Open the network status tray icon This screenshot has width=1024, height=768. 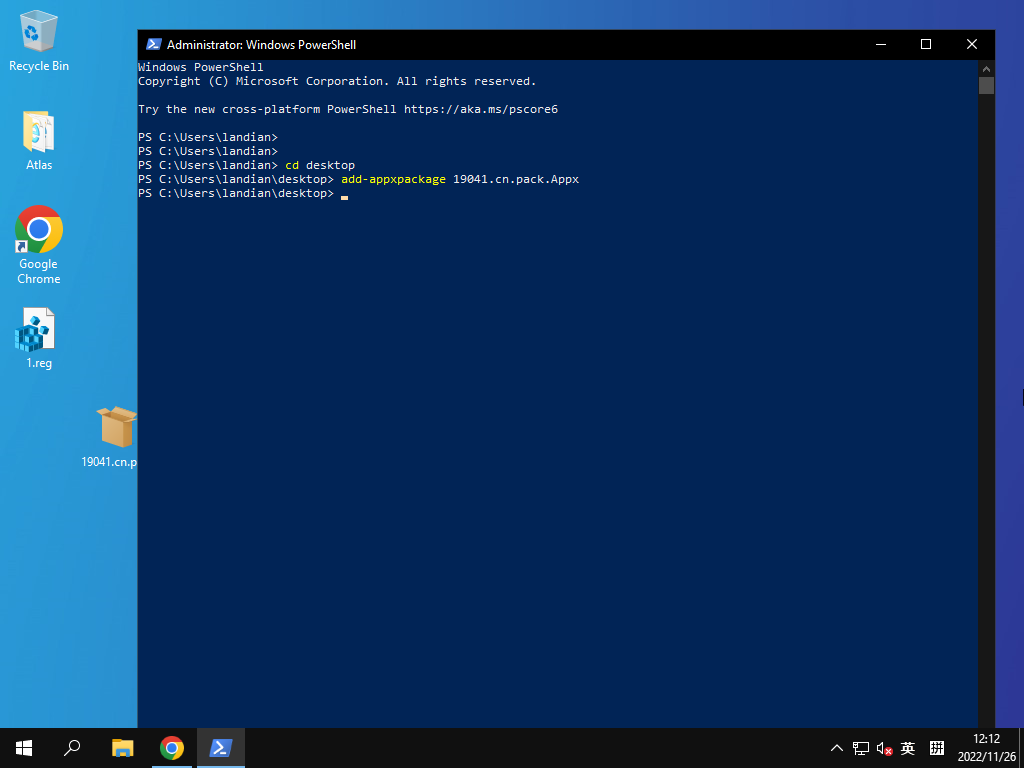pyautogui.click(x=860, y=748)
